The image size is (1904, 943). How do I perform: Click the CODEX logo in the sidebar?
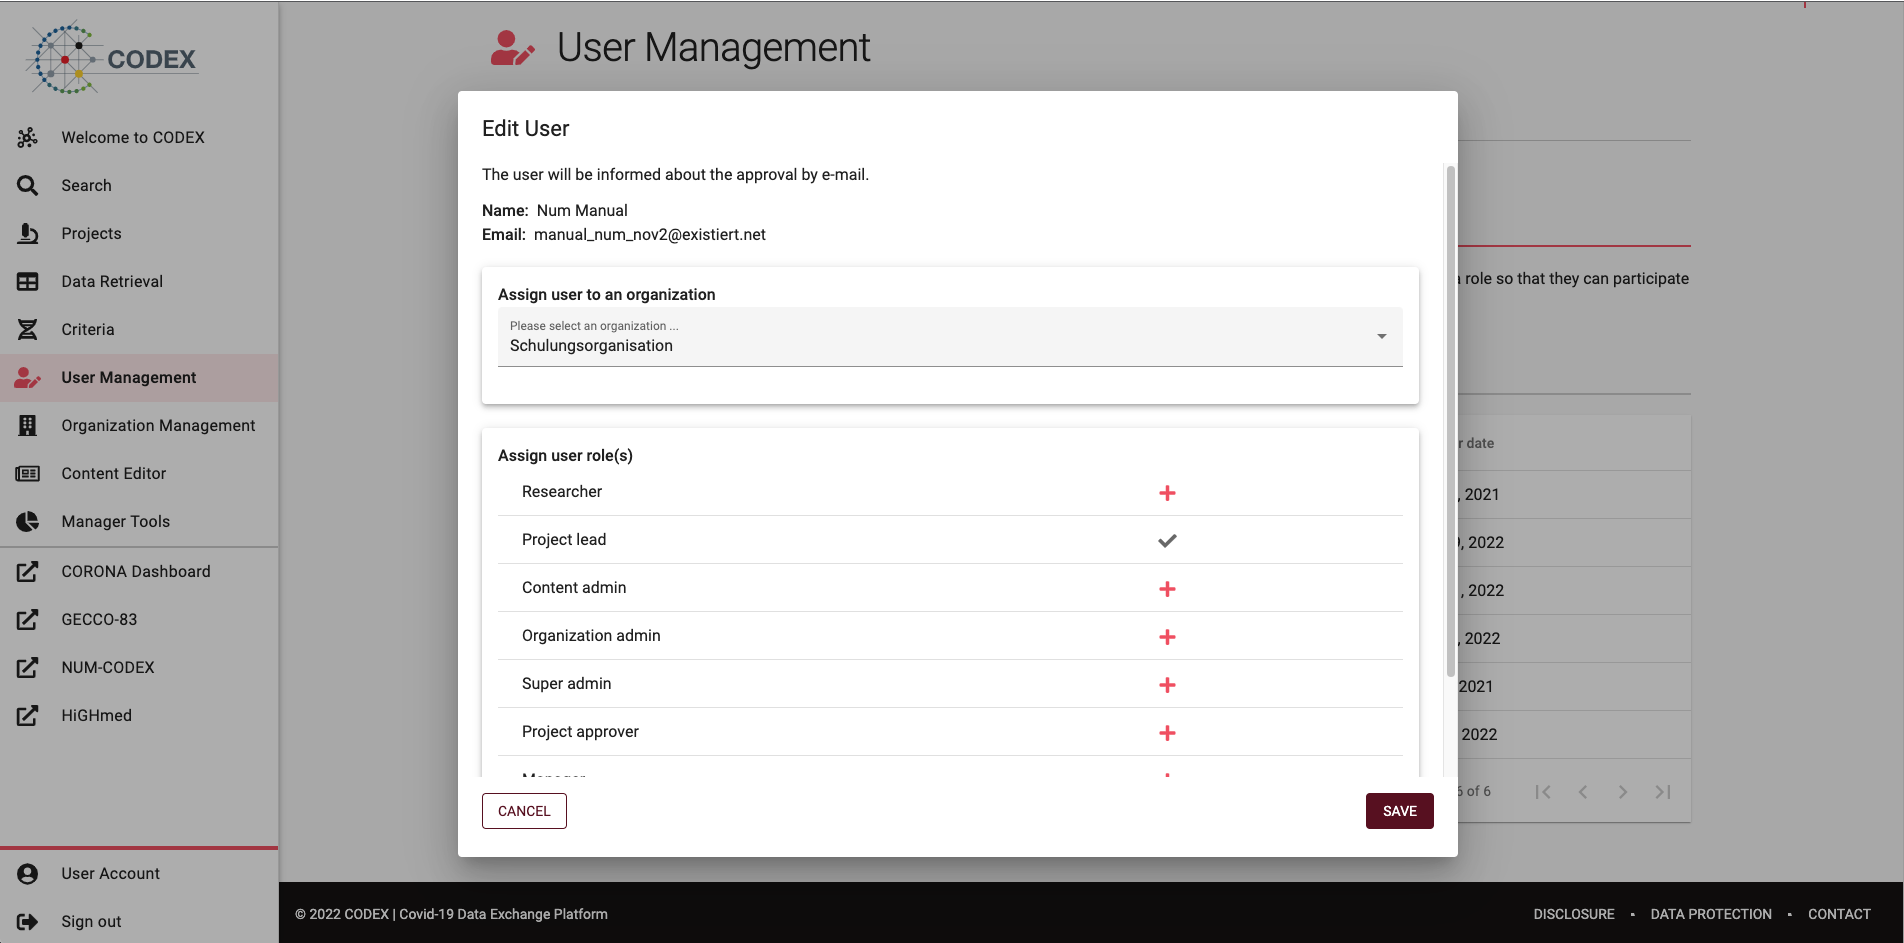[x=113, y=59]
